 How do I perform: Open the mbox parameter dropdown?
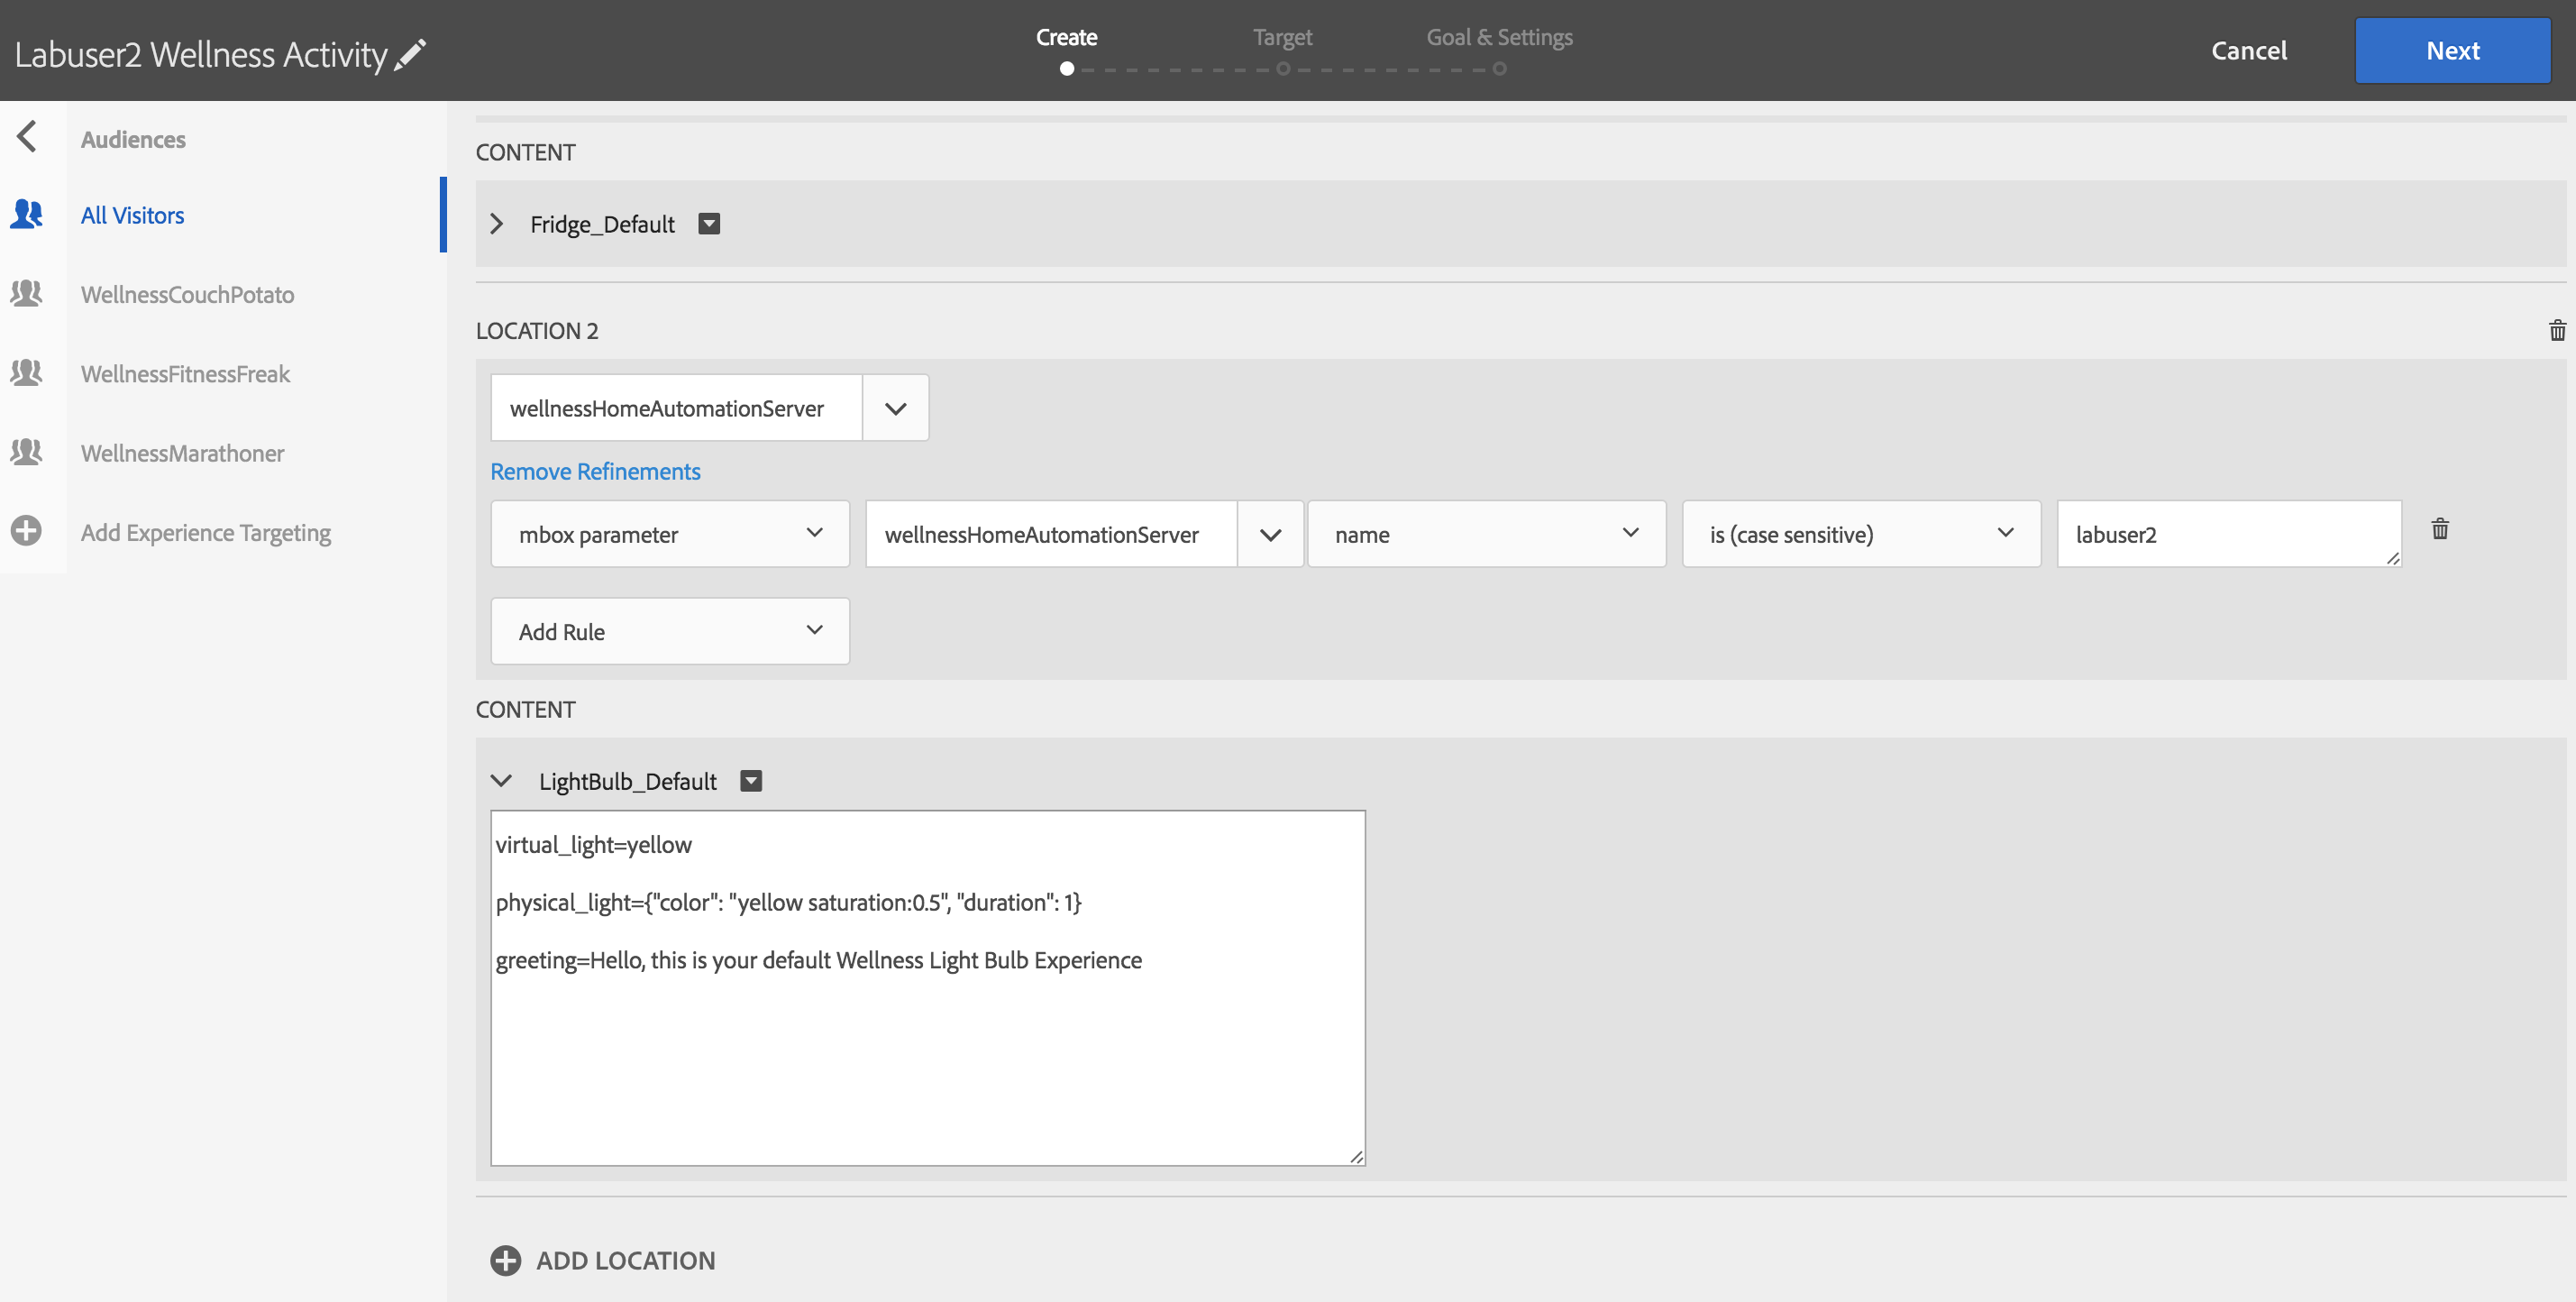(670, 534)
